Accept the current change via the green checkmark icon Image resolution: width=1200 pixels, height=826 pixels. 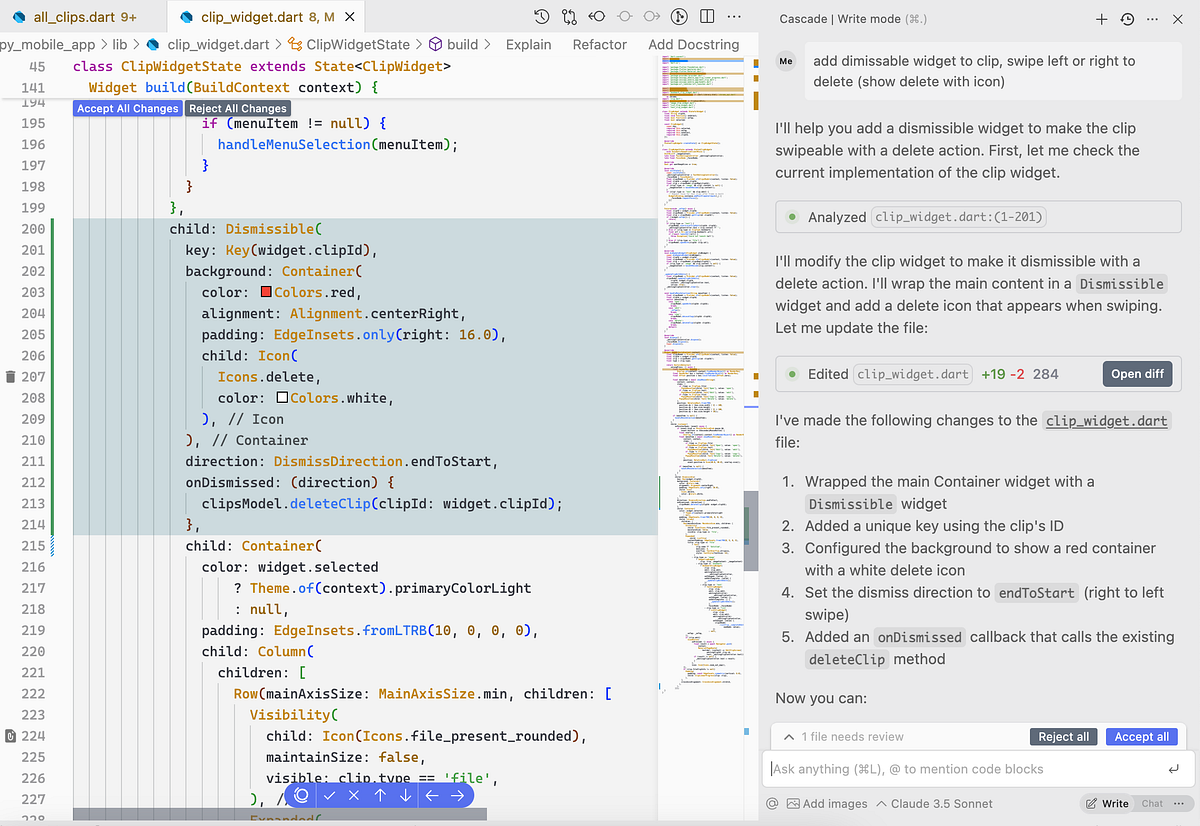(x=330, y=795)
